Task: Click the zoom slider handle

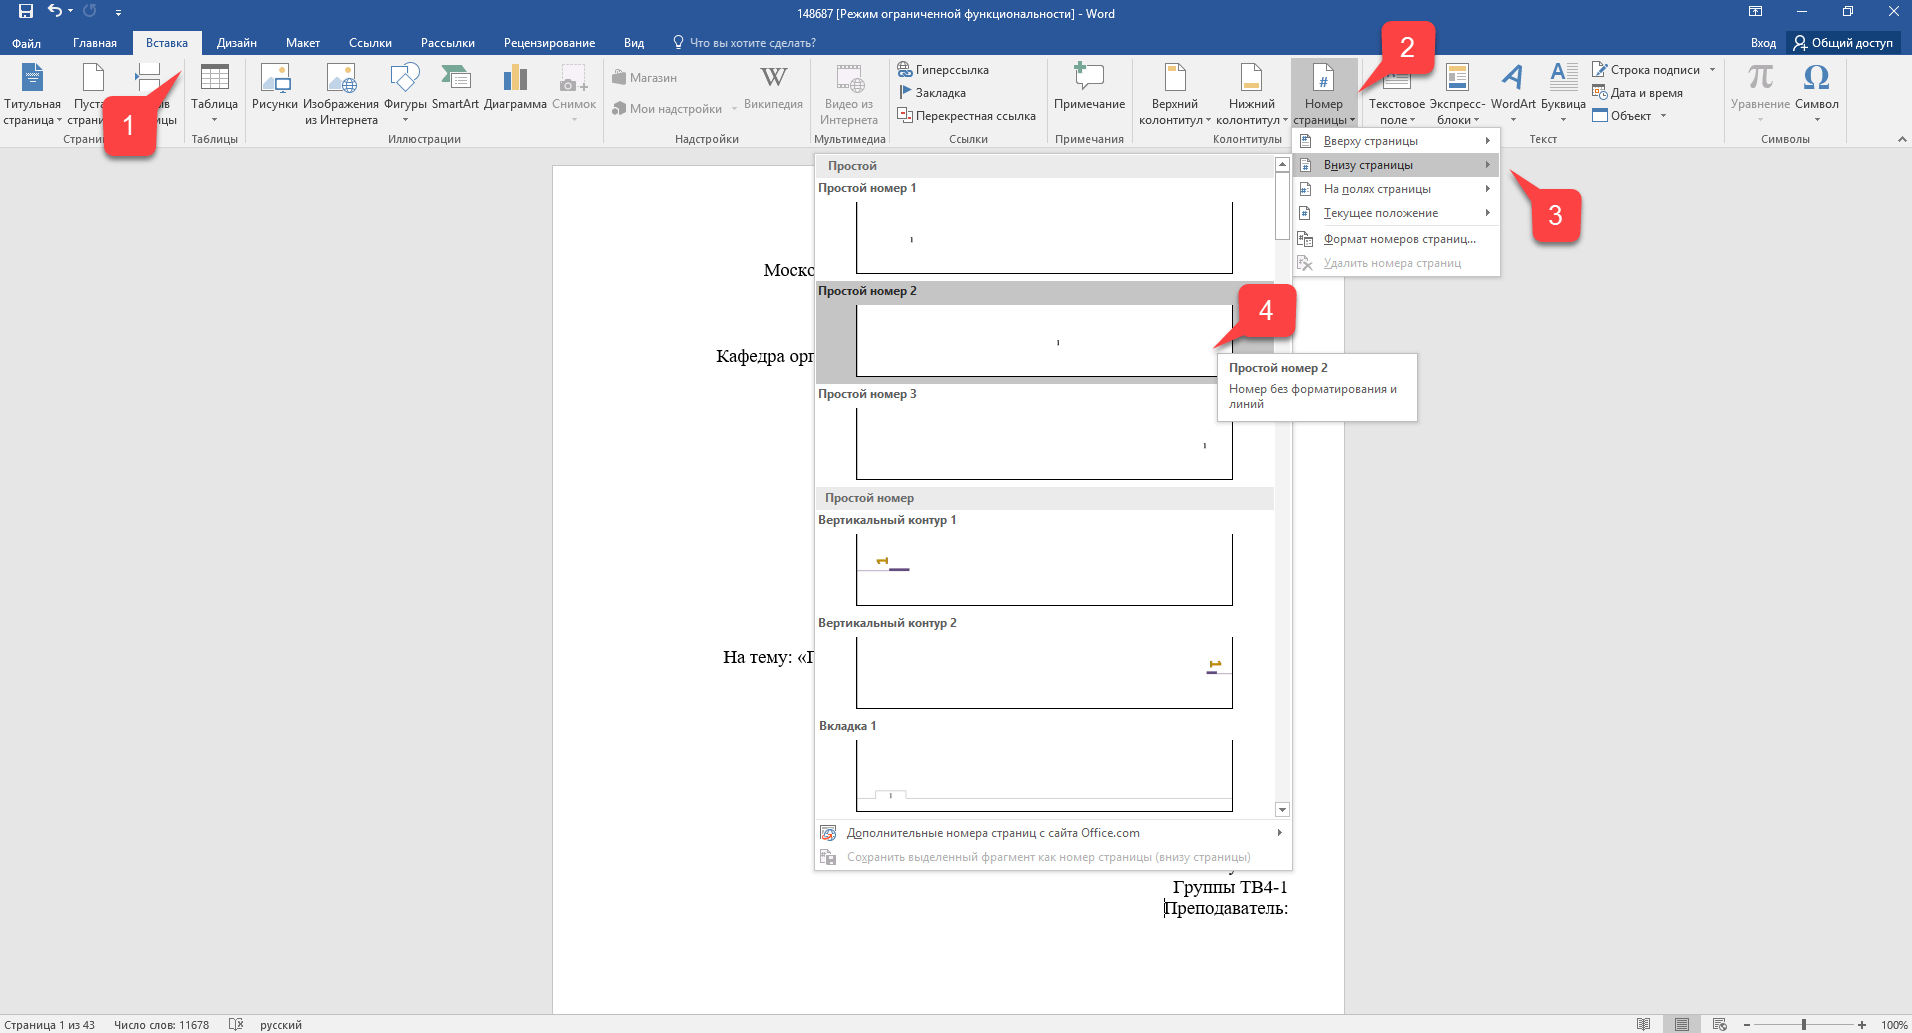Action: 1804,1025
